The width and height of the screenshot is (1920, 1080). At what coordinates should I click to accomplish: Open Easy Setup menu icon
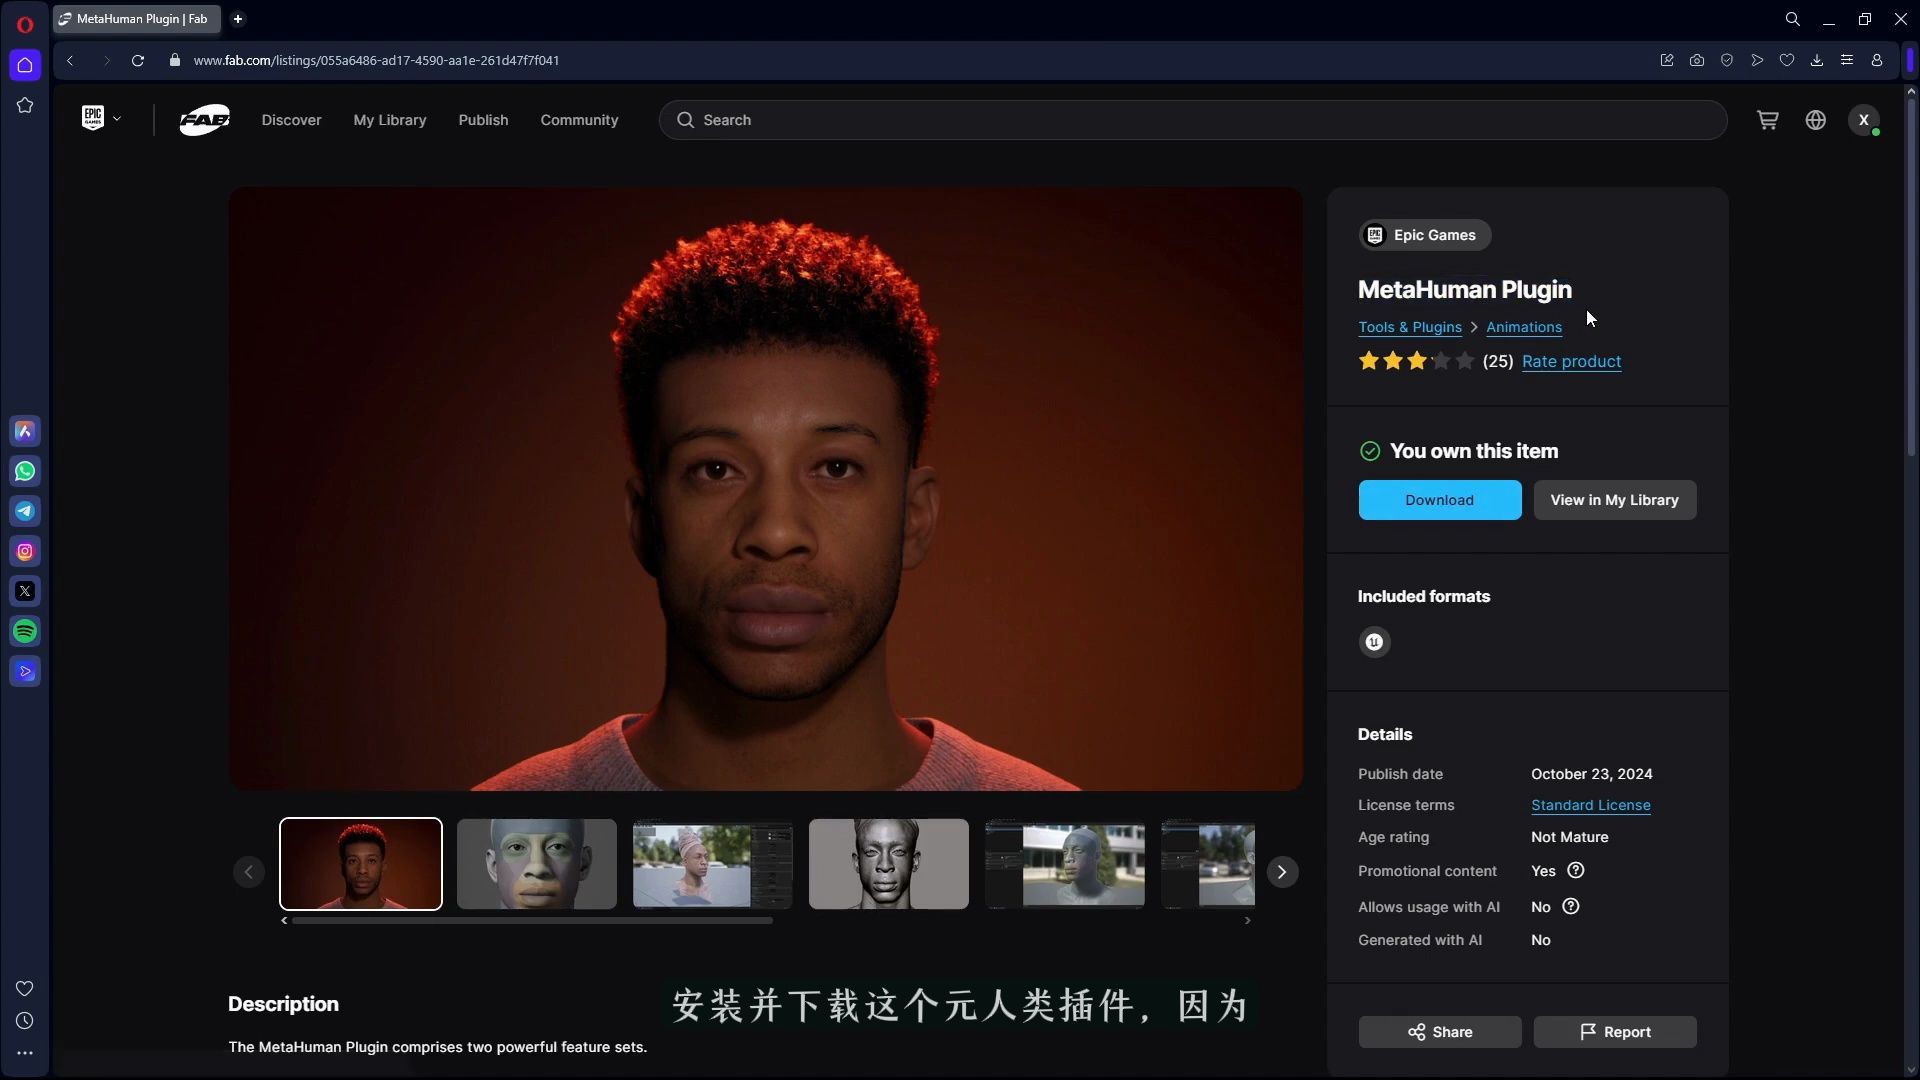(1847, 60)
